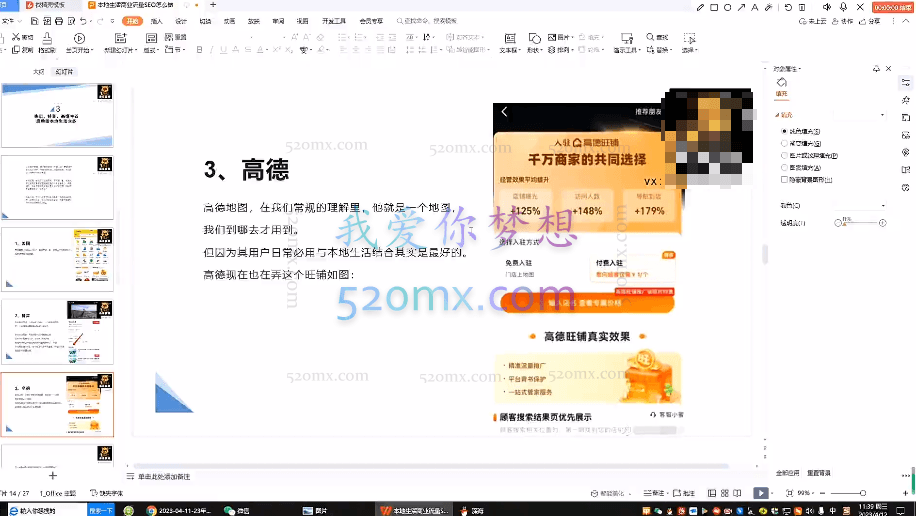Select the text annotation tool in recorder bar

tap(754, 8)
